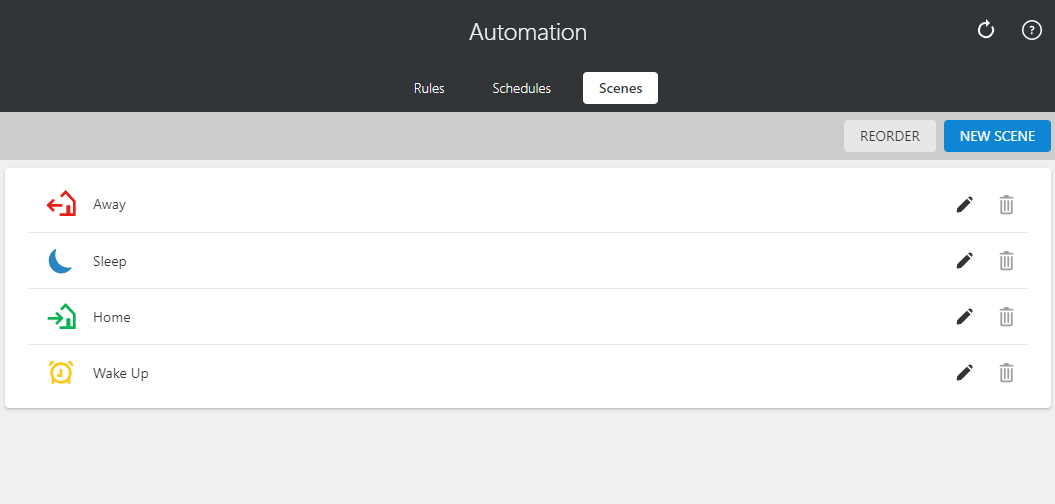Open the help question mark icon
Image resolution: width=1055 pixels, height=504 pixels.
pyautogui.click(x=1031, y=30)
